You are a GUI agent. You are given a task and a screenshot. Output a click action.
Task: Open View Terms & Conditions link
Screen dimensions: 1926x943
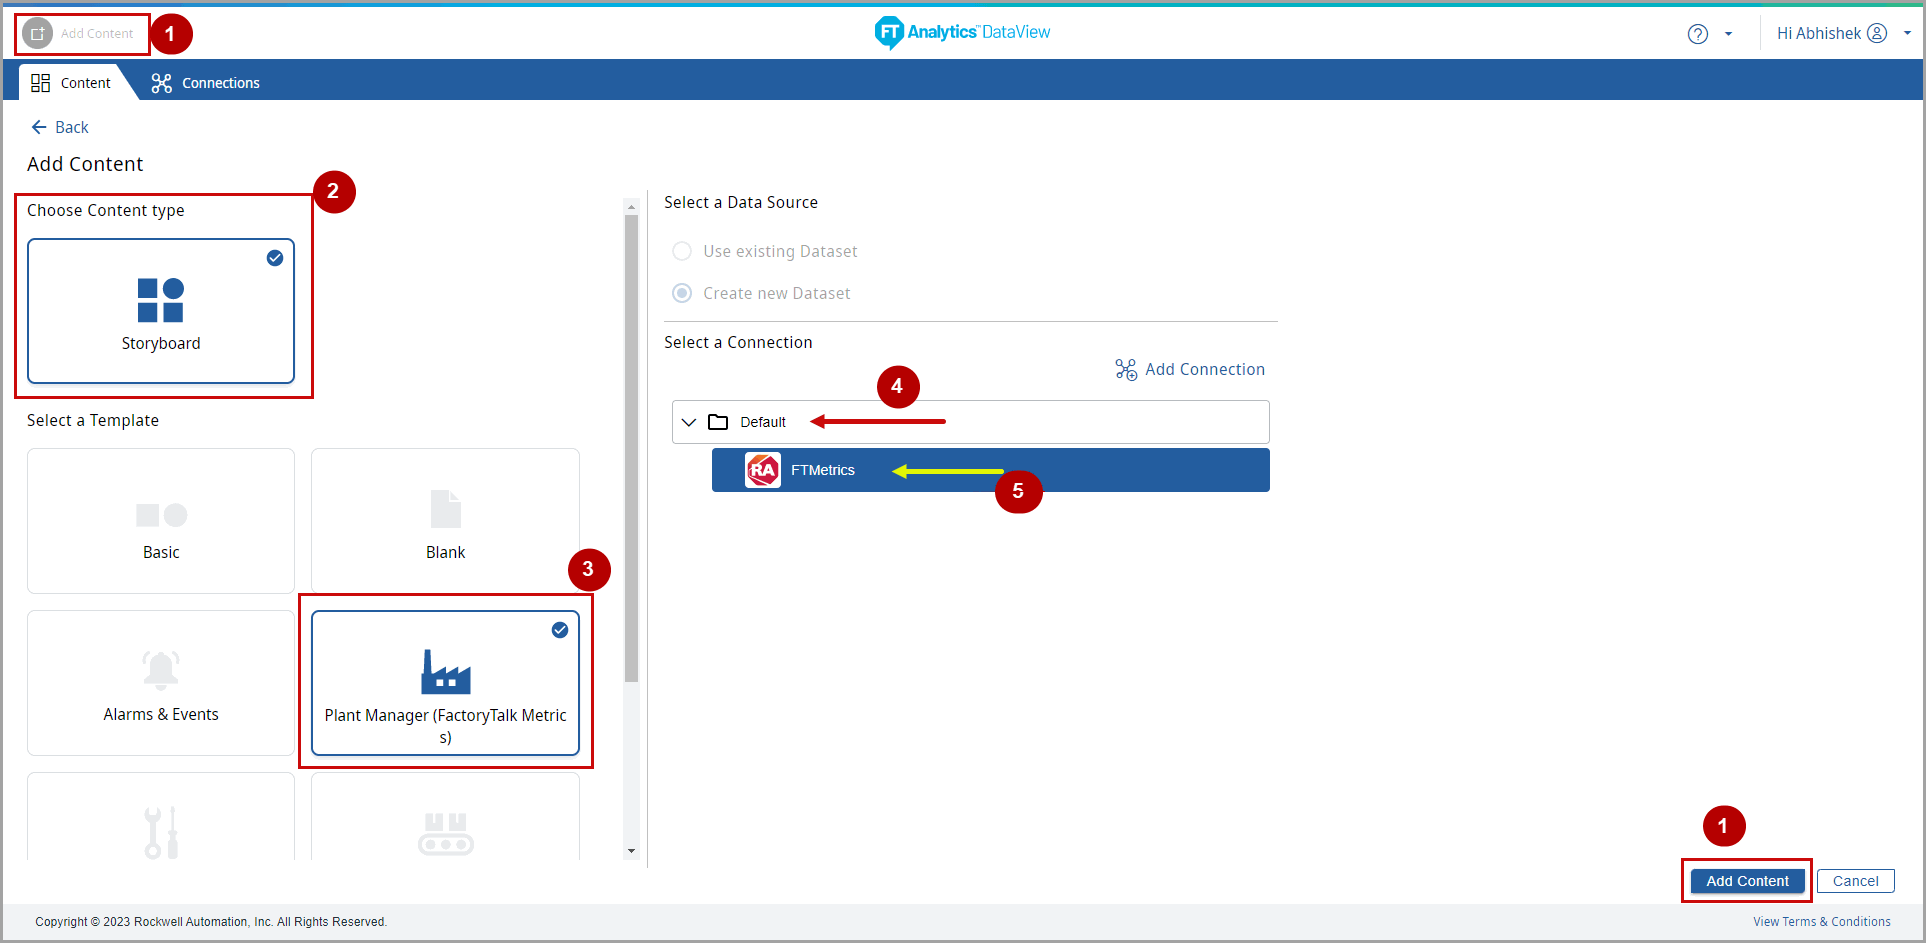tap(1821, 922)
